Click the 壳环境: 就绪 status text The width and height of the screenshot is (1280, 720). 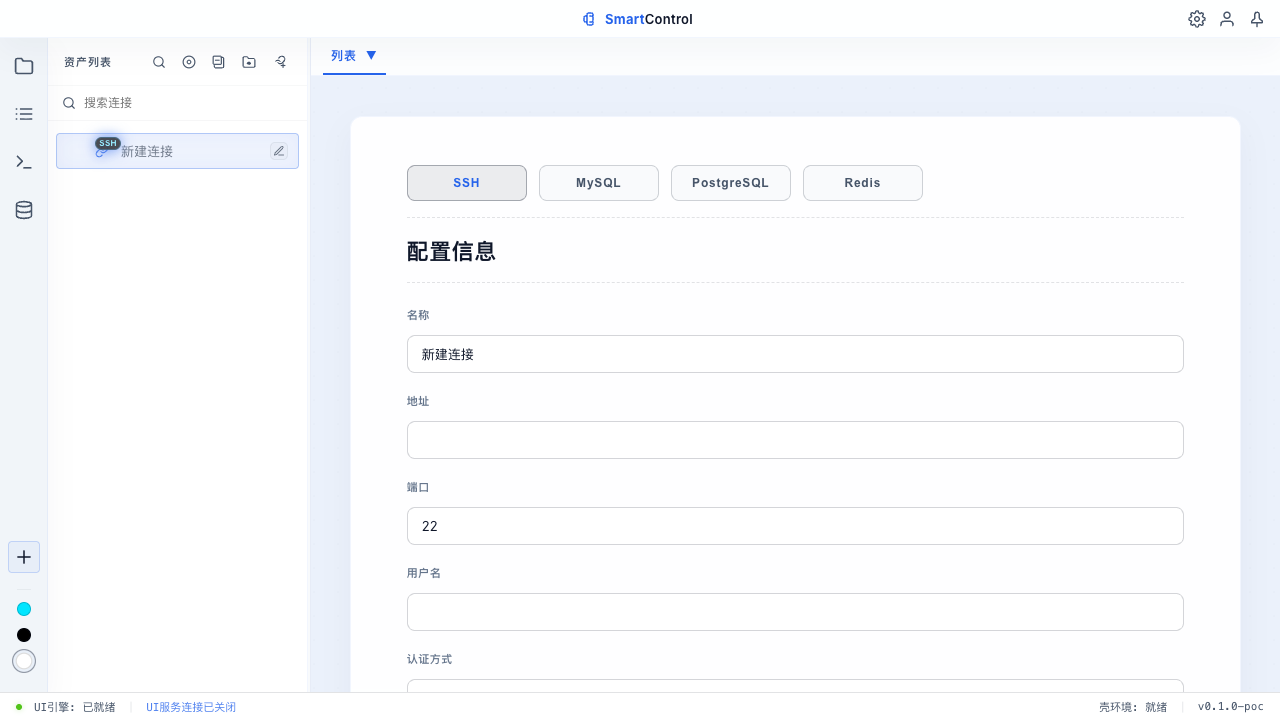tap(1133, 707)
